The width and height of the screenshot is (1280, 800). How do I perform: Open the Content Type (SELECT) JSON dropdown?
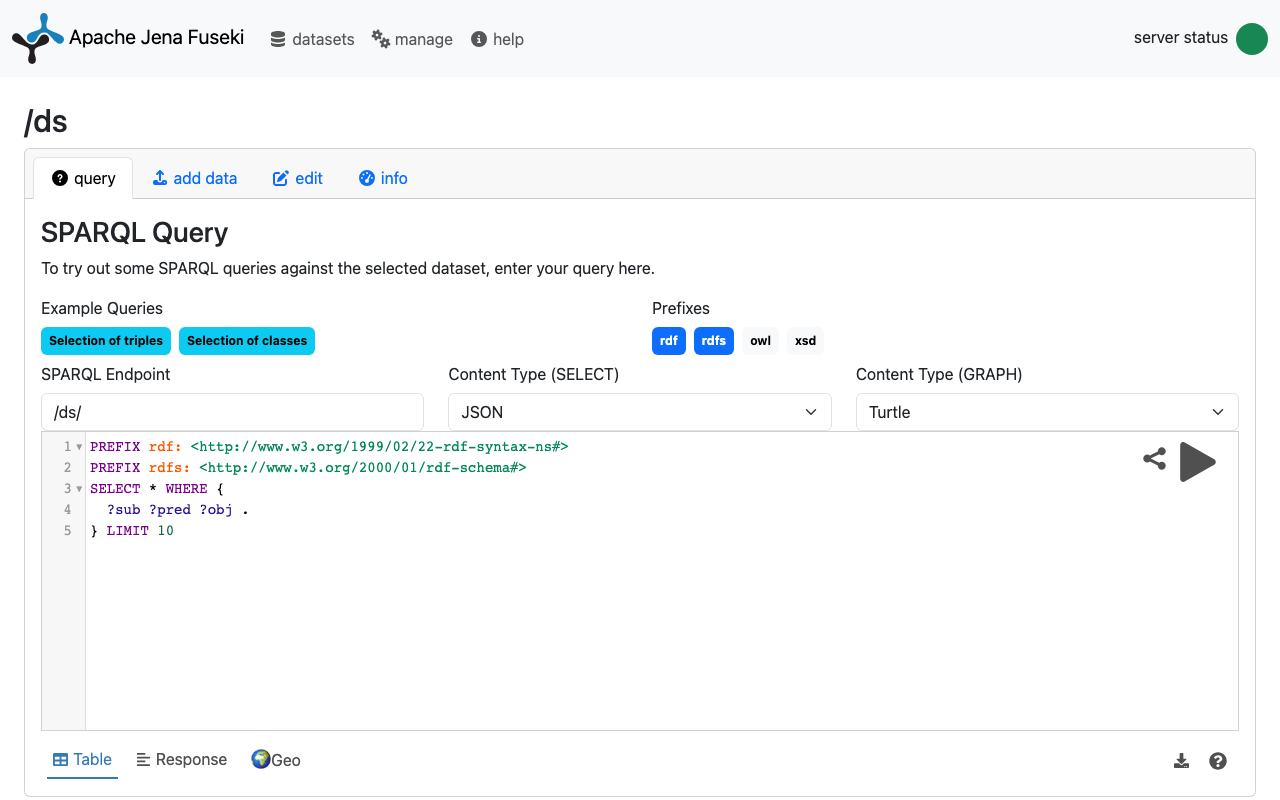click(640, 412)
